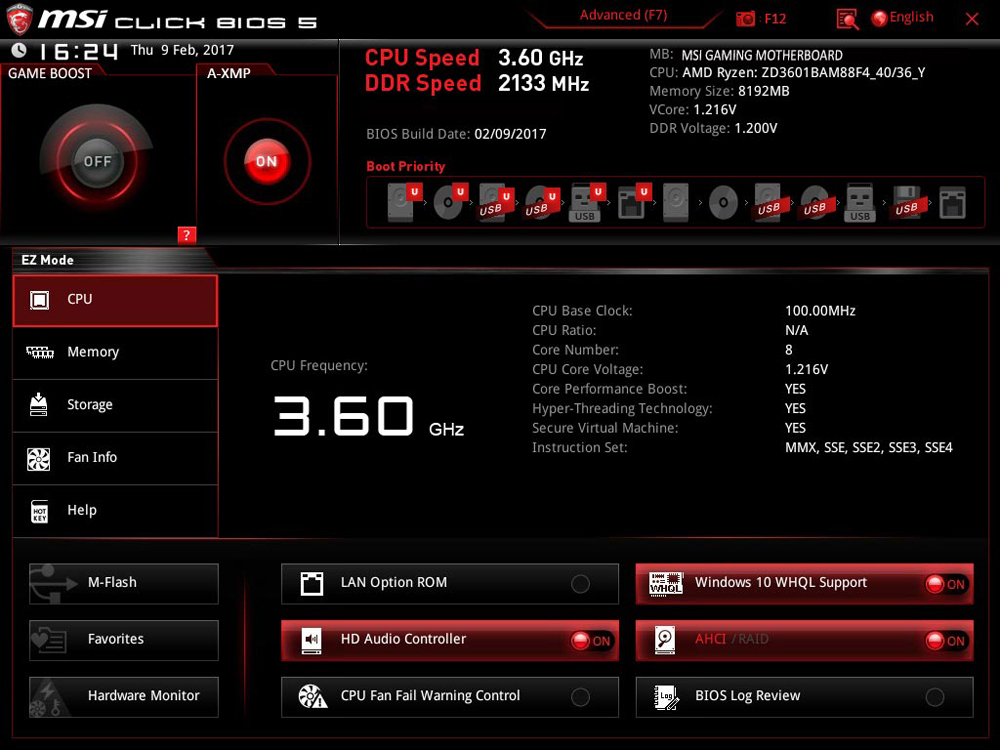Click the HD Audio speaker icon

312,640
